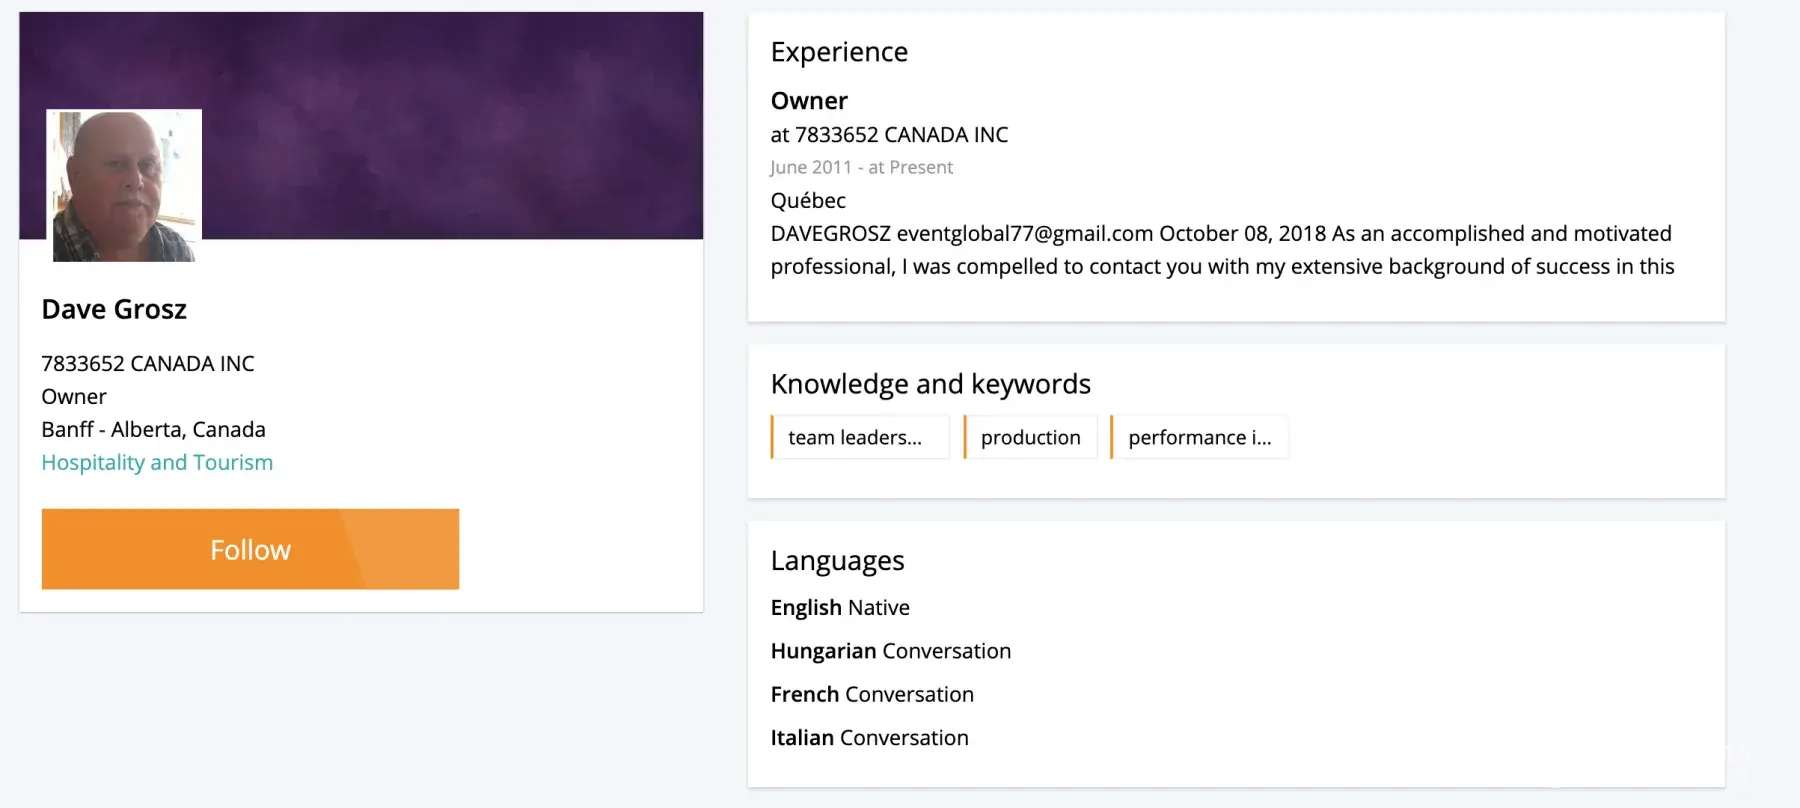Click the Languages section heading
The image size is (1800, 808).
point(837,560)
